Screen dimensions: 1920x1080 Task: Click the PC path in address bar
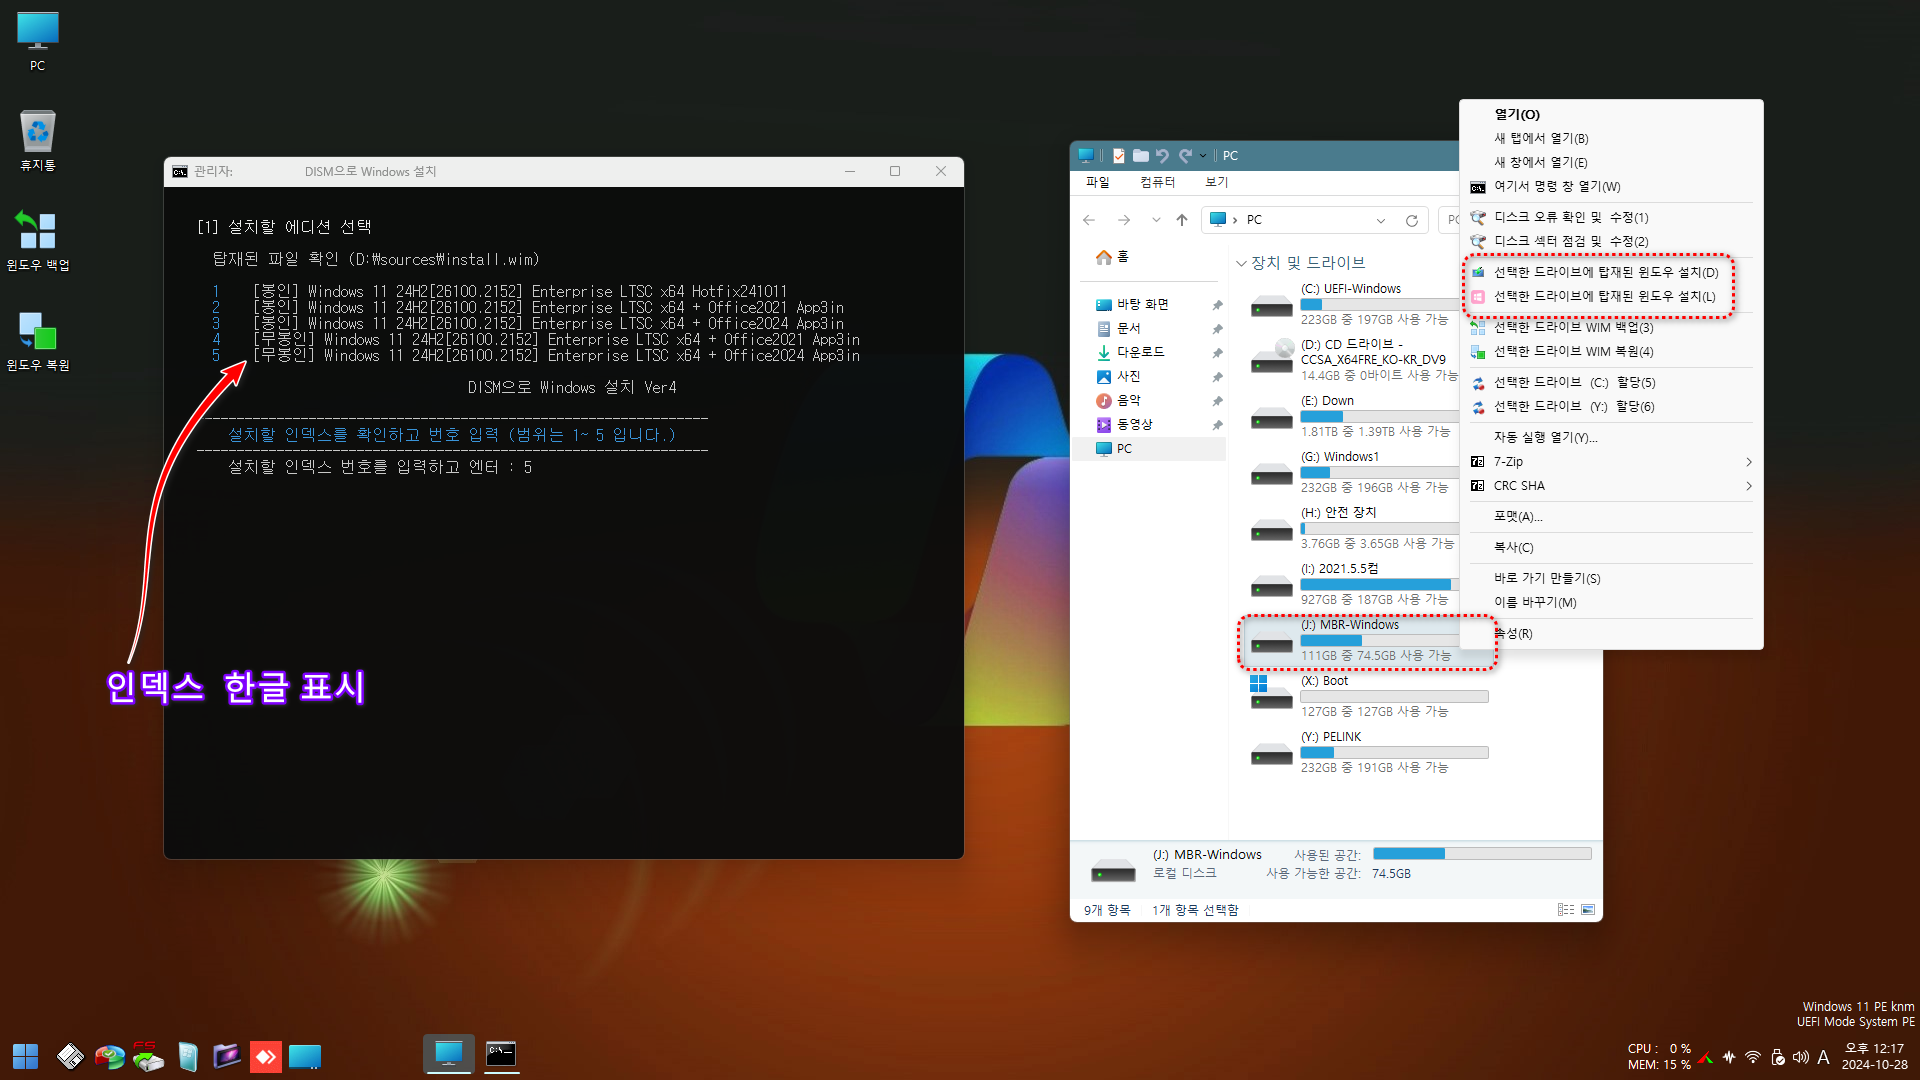tap(1254, 220)
